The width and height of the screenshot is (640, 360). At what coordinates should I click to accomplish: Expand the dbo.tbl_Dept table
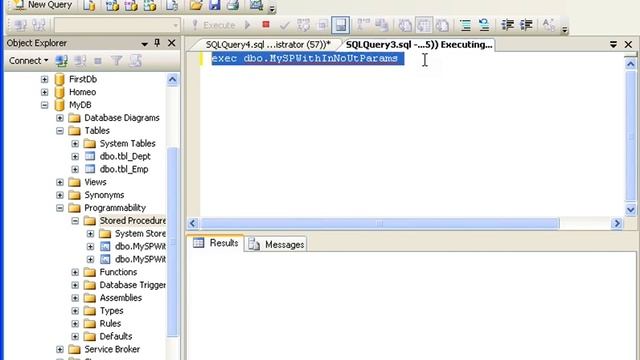click(x=75, y=156)
